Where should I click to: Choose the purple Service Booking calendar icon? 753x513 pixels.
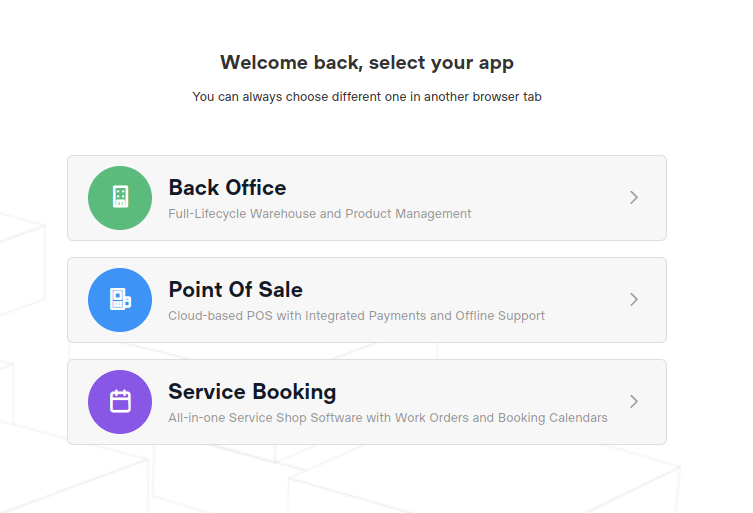tap(120, 402)
